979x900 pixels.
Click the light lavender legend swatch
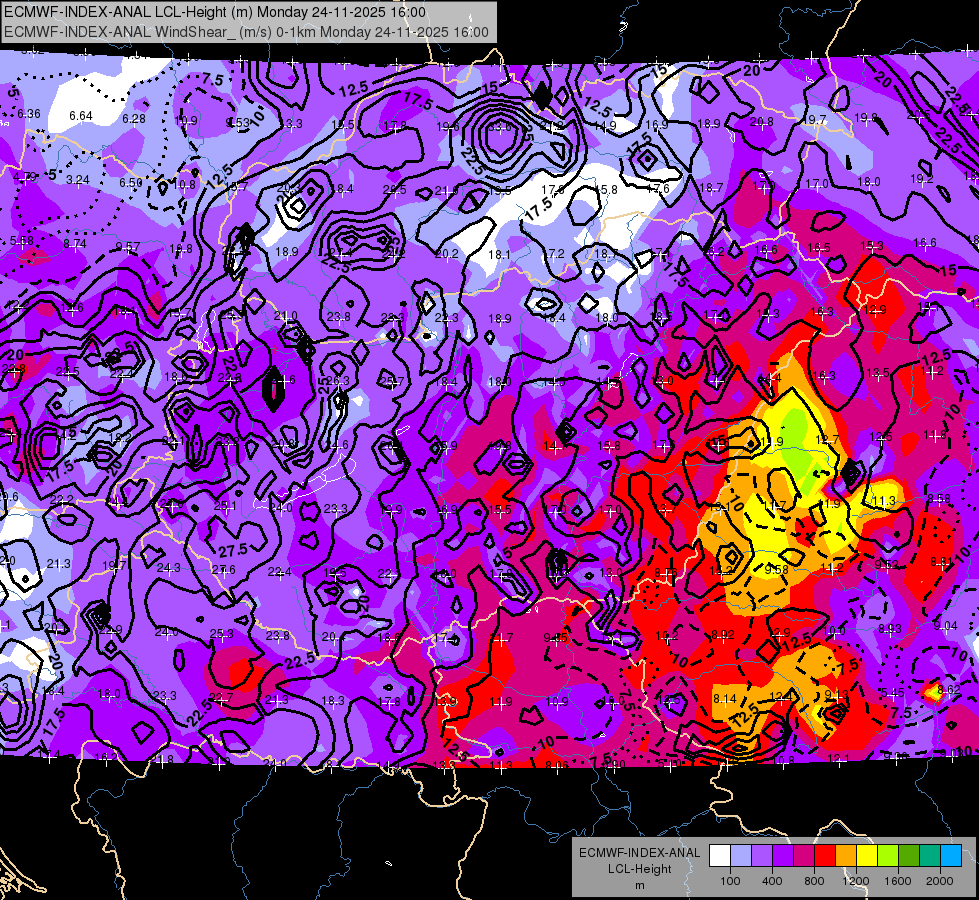pyautogui.click(x=740, y=856)
